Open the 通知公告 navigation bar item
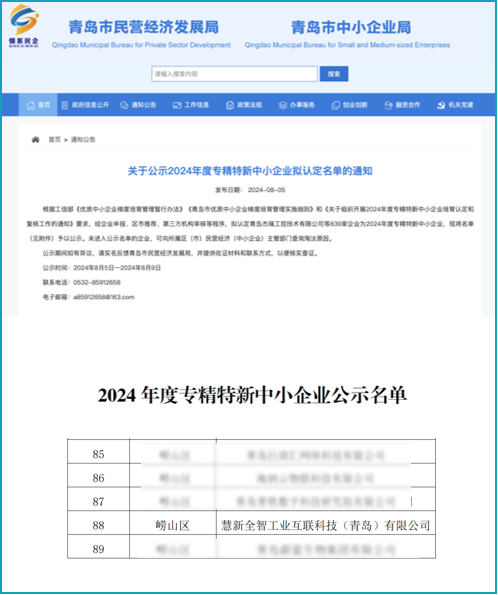Image resolution: width=498 pixels, height=595 pixels. coord(138,105)
